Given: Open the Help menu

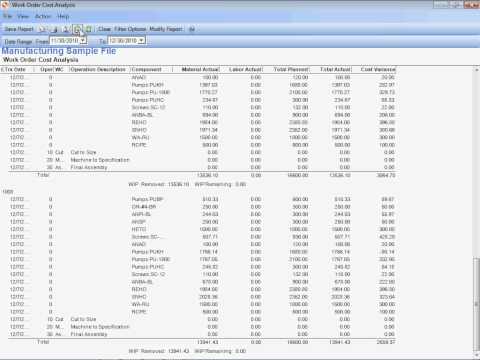Looking at the screenshot, I should pos(63,16).
